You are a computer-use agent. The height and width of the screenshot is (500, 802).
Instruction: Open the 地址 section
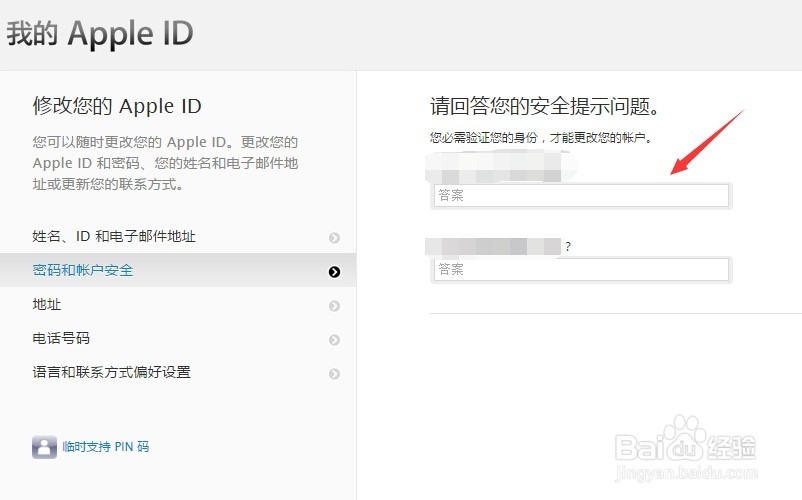(178, 304)
